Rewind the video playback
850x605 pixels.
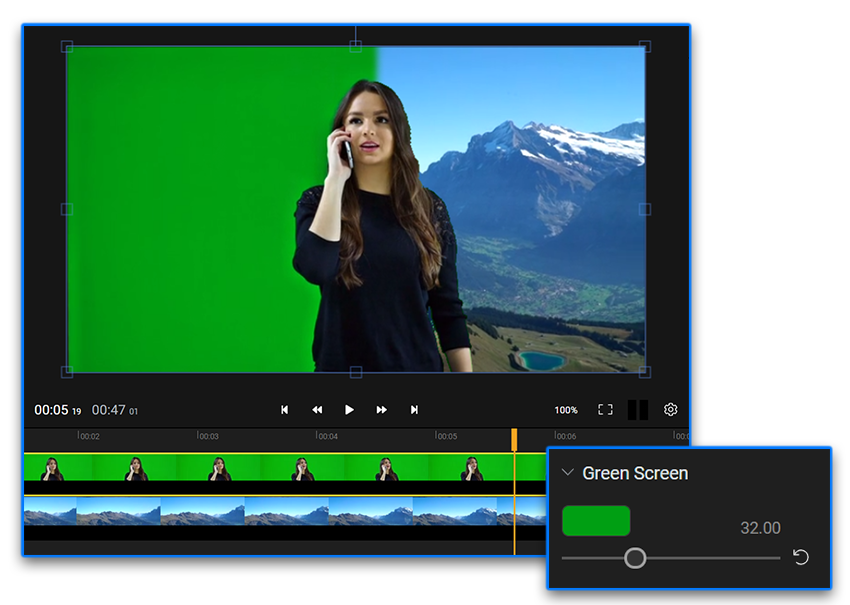click(x=317, y=410)
